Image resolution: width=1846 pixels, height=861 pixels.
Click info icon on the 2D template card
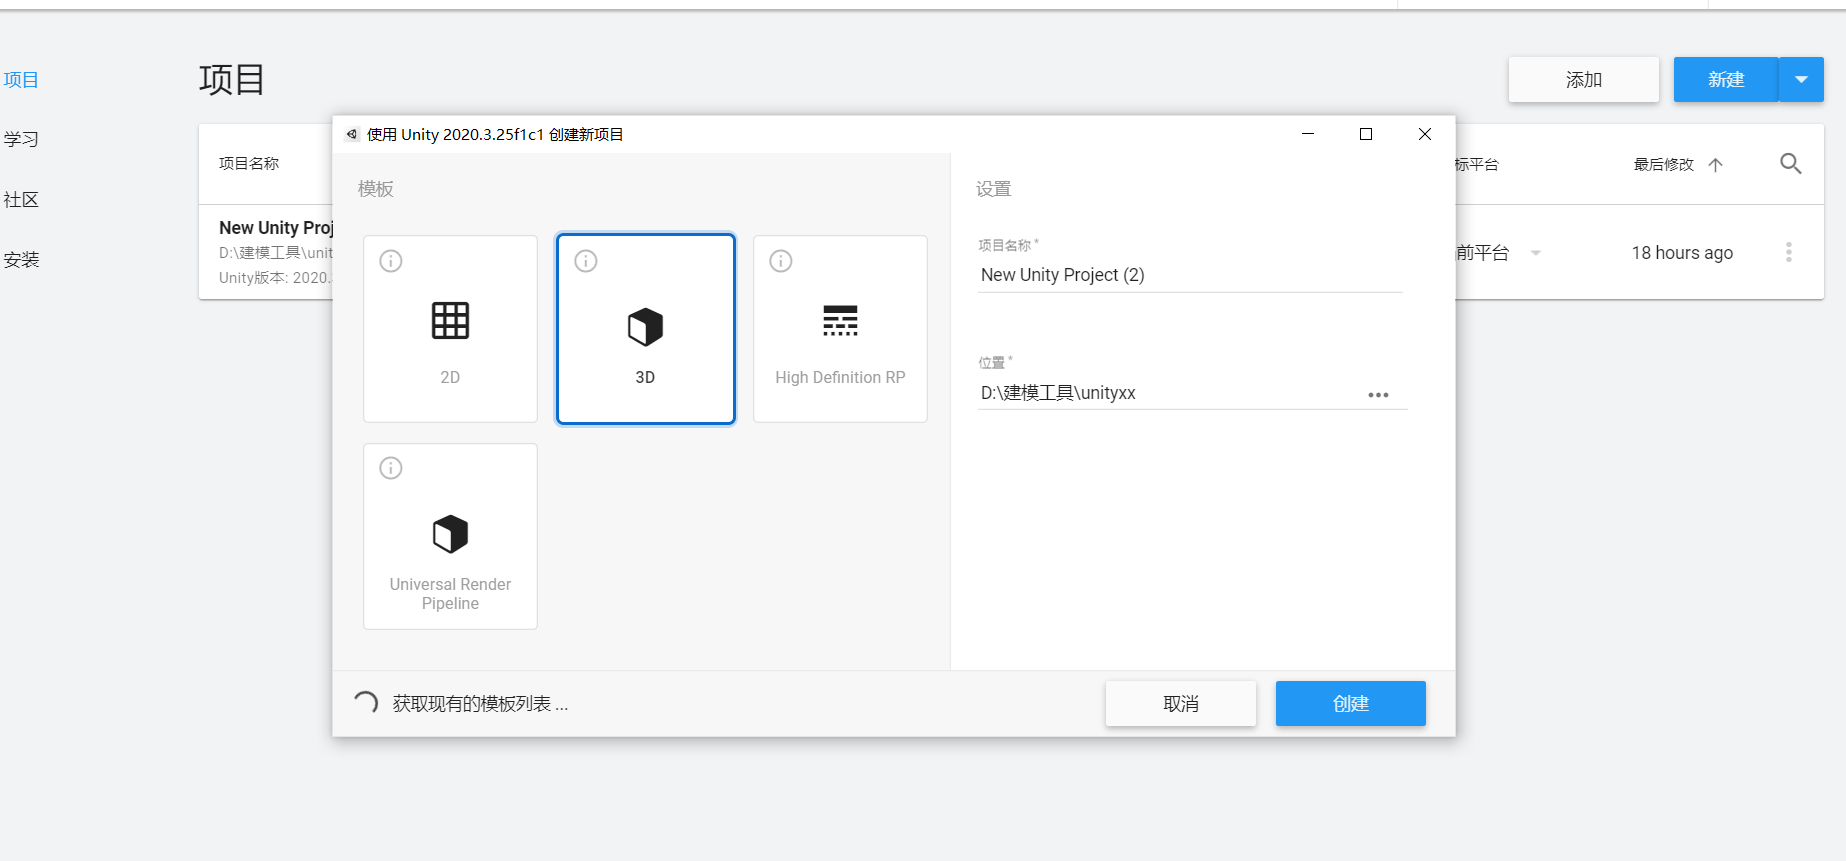pos(391,261)
